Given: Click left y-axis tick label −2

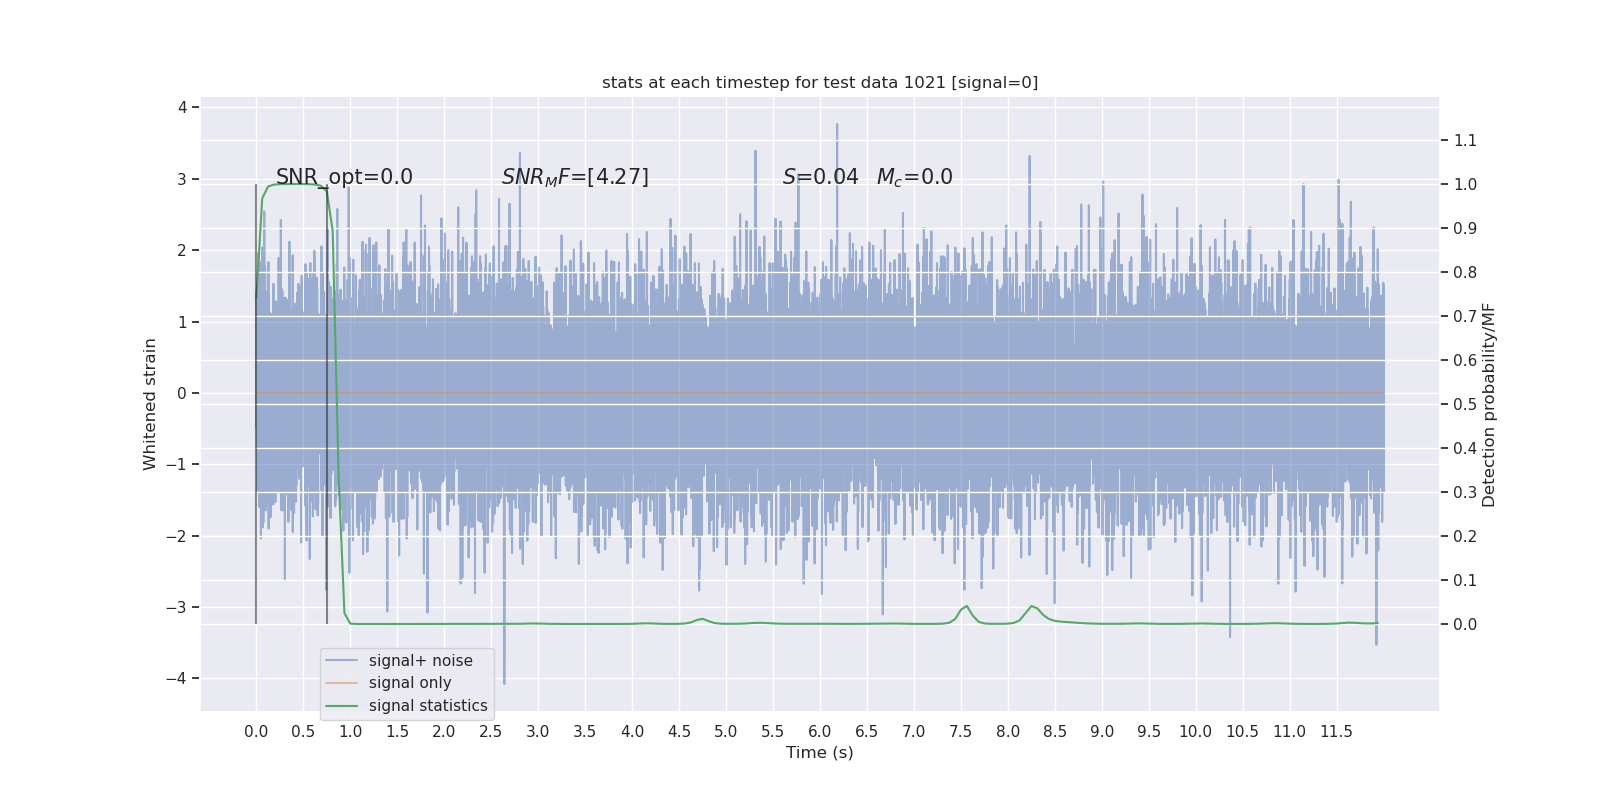Looking at the screenshot, I should [x=177, y=536].
